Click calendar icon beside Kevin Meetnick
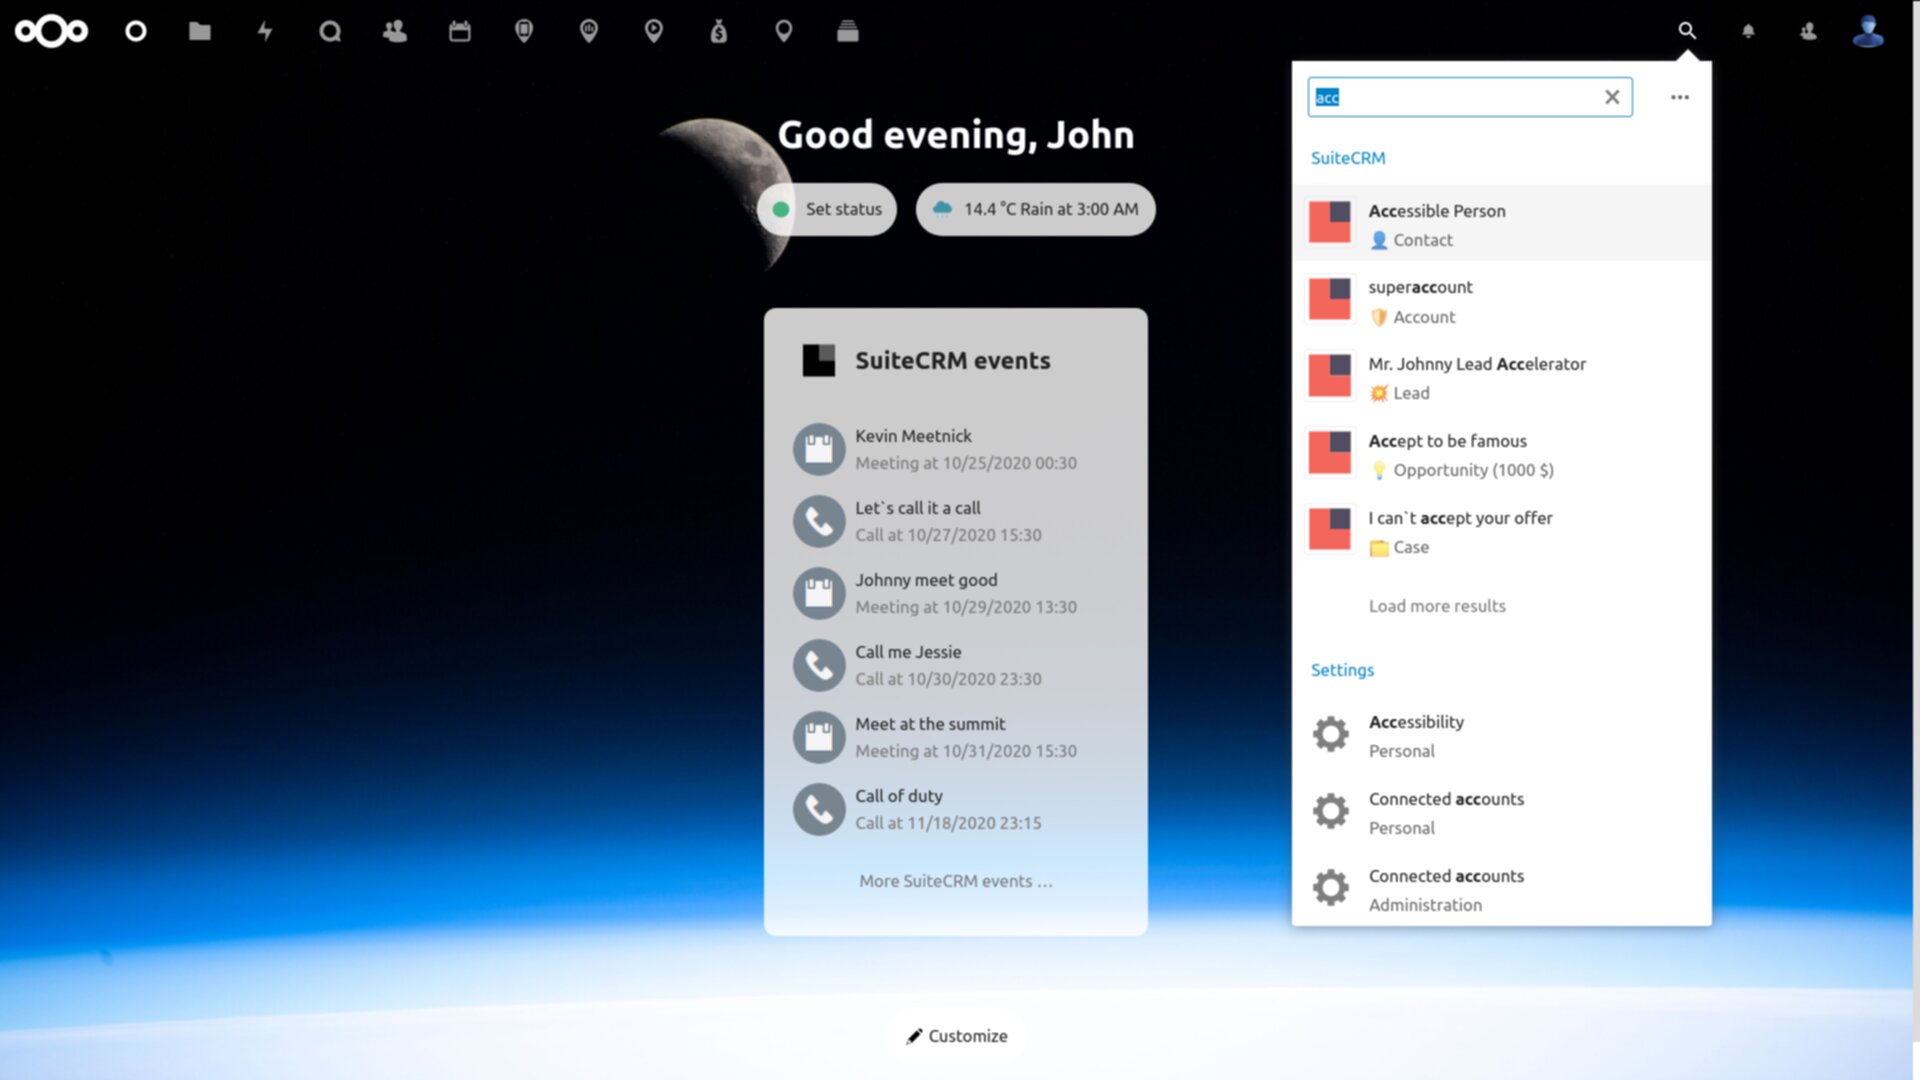1920x1080 pixels. pyautogui.click(x=819, y=449)
